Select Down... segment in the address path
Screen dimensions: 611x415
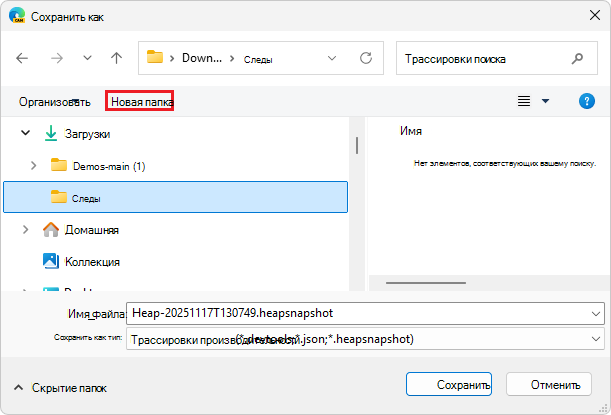(x=202, y=58)
